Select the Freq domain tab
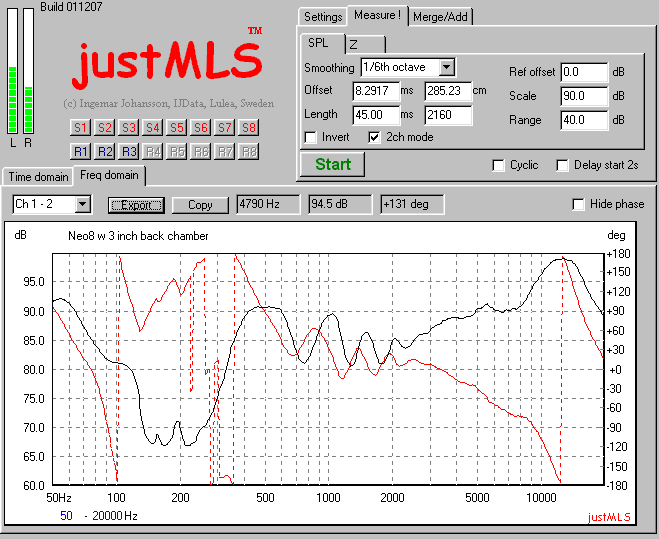 (x=109, y=175)
